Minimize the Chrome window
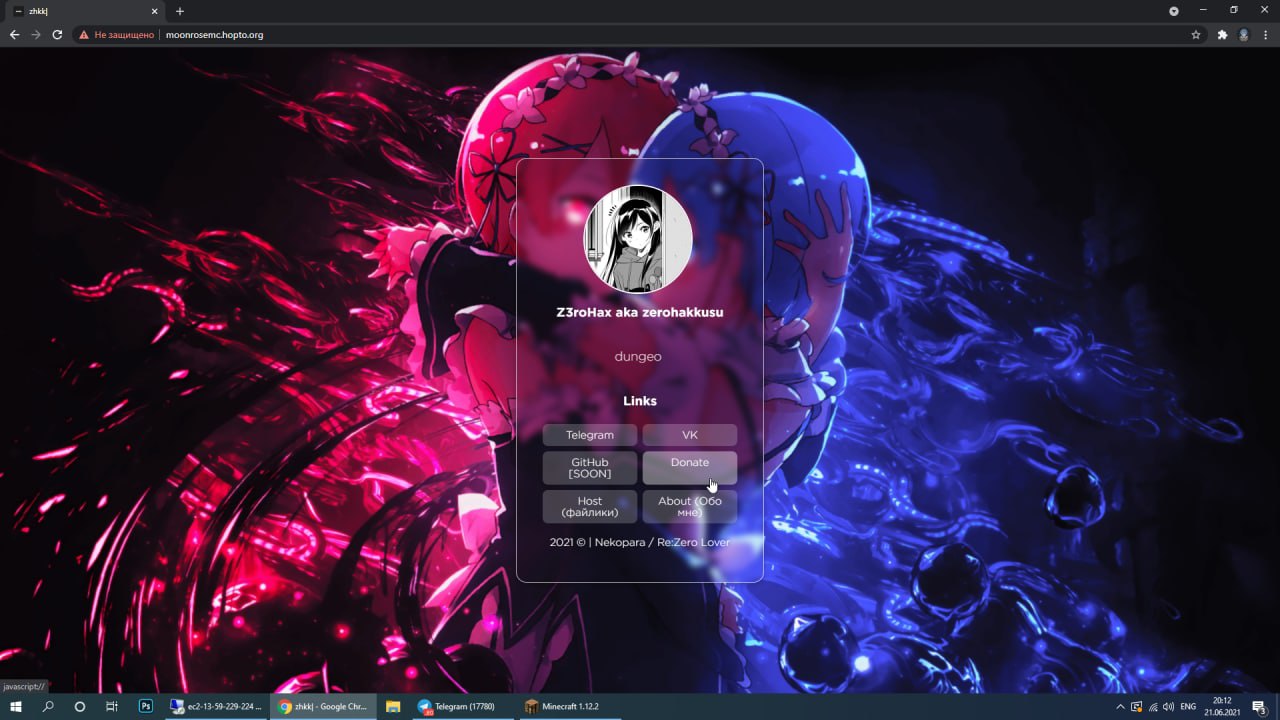Image resolution: width=1280 pixels, height=720 pixels. [x=1205, y=10]
